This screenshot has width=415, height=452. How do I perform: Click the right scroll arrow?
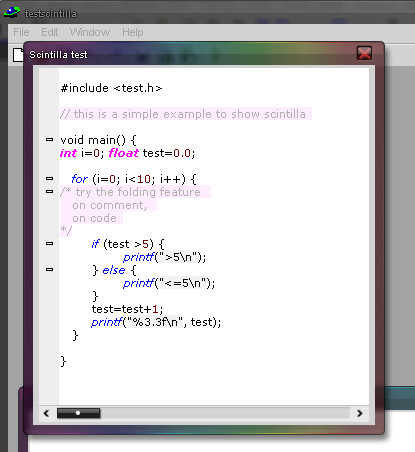(x=359, y=413)
